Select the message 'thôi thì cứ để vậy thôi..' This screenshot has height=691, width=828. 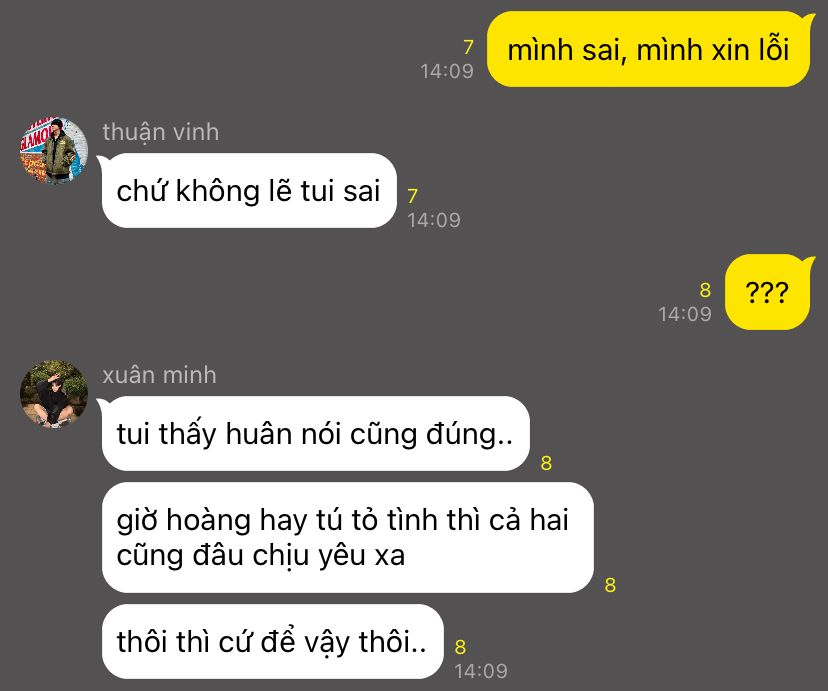272,641
